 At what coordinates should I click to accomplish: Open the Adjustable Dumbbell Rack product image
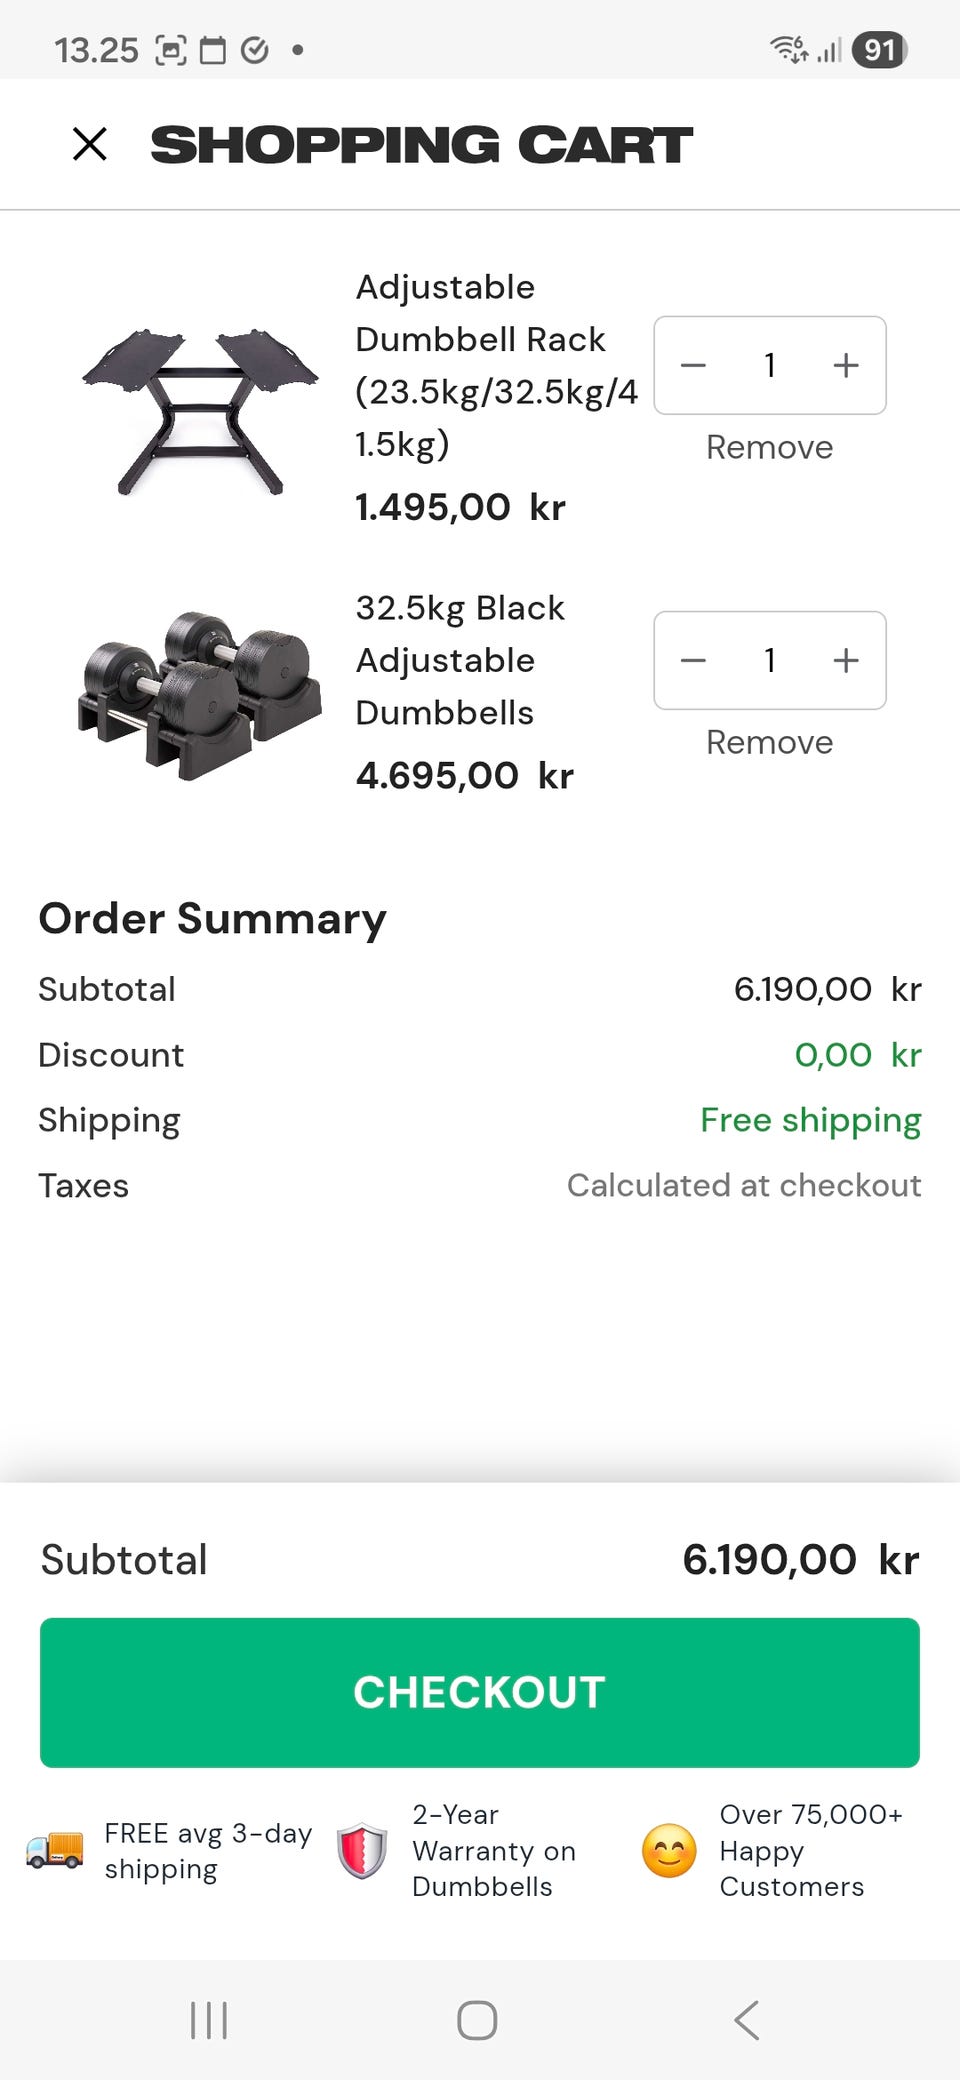[200, 410]
